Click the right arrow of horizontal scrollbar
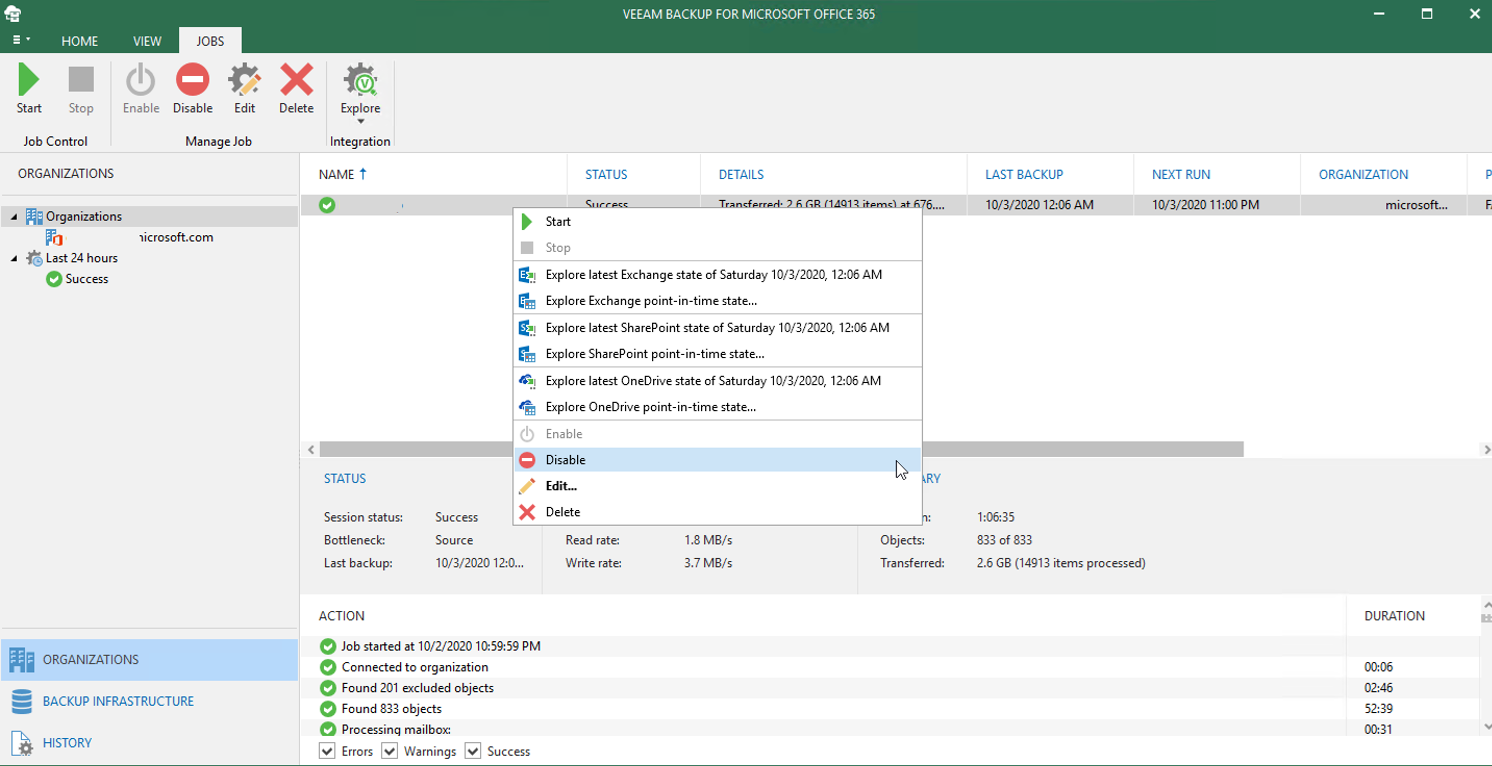The height and width of the screenshot is (766, 1492). click(x=1485, y=450)
